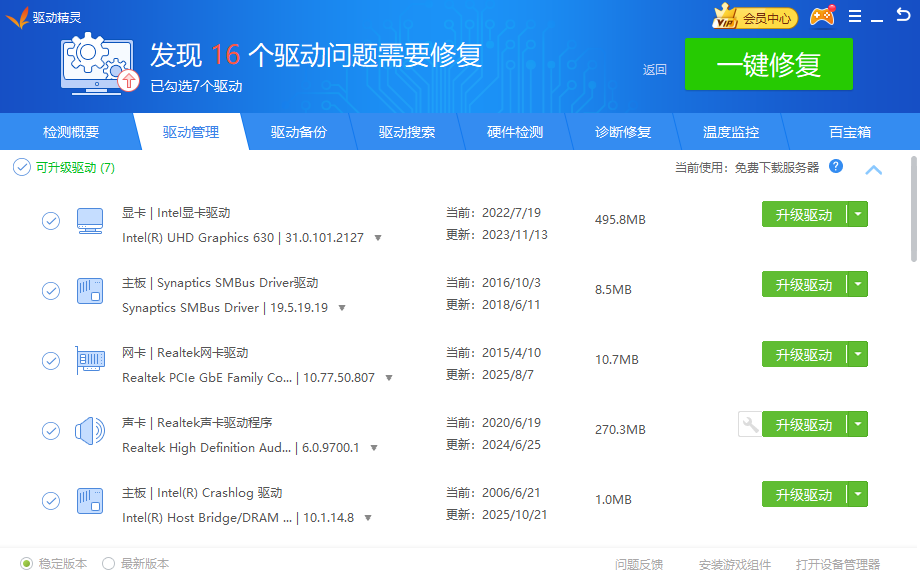Click the monitor icon for Intel显卡驱动
Viewport: 920px width, 580px height.
tap(89, 220)
